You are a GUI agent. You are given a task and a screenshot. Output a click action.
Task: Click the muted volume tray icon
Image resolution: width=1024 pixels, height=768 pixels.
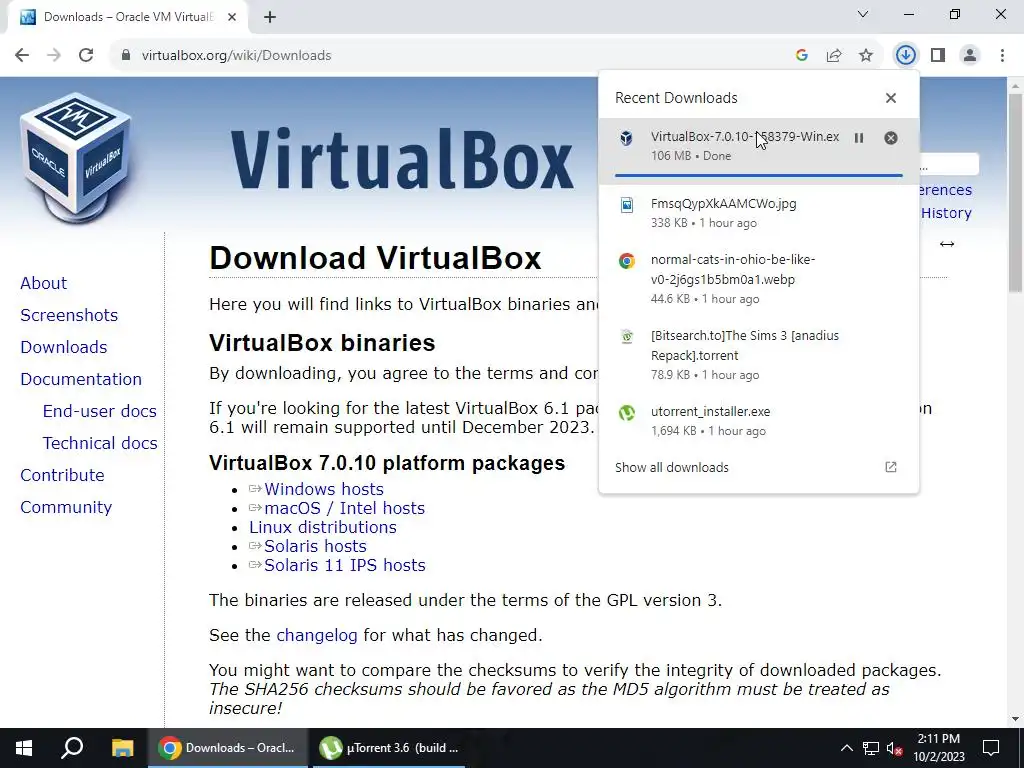tap(895, 748)
